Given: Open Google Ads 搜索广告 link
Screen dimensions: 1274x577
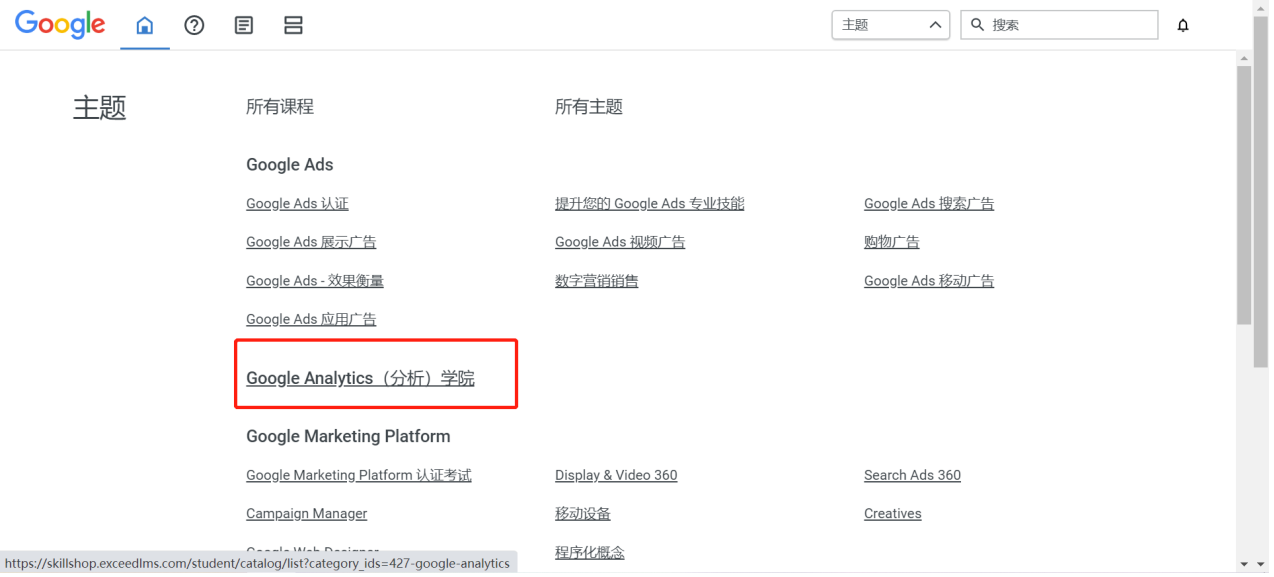Looking at the screenshot, I should point(929,204).
